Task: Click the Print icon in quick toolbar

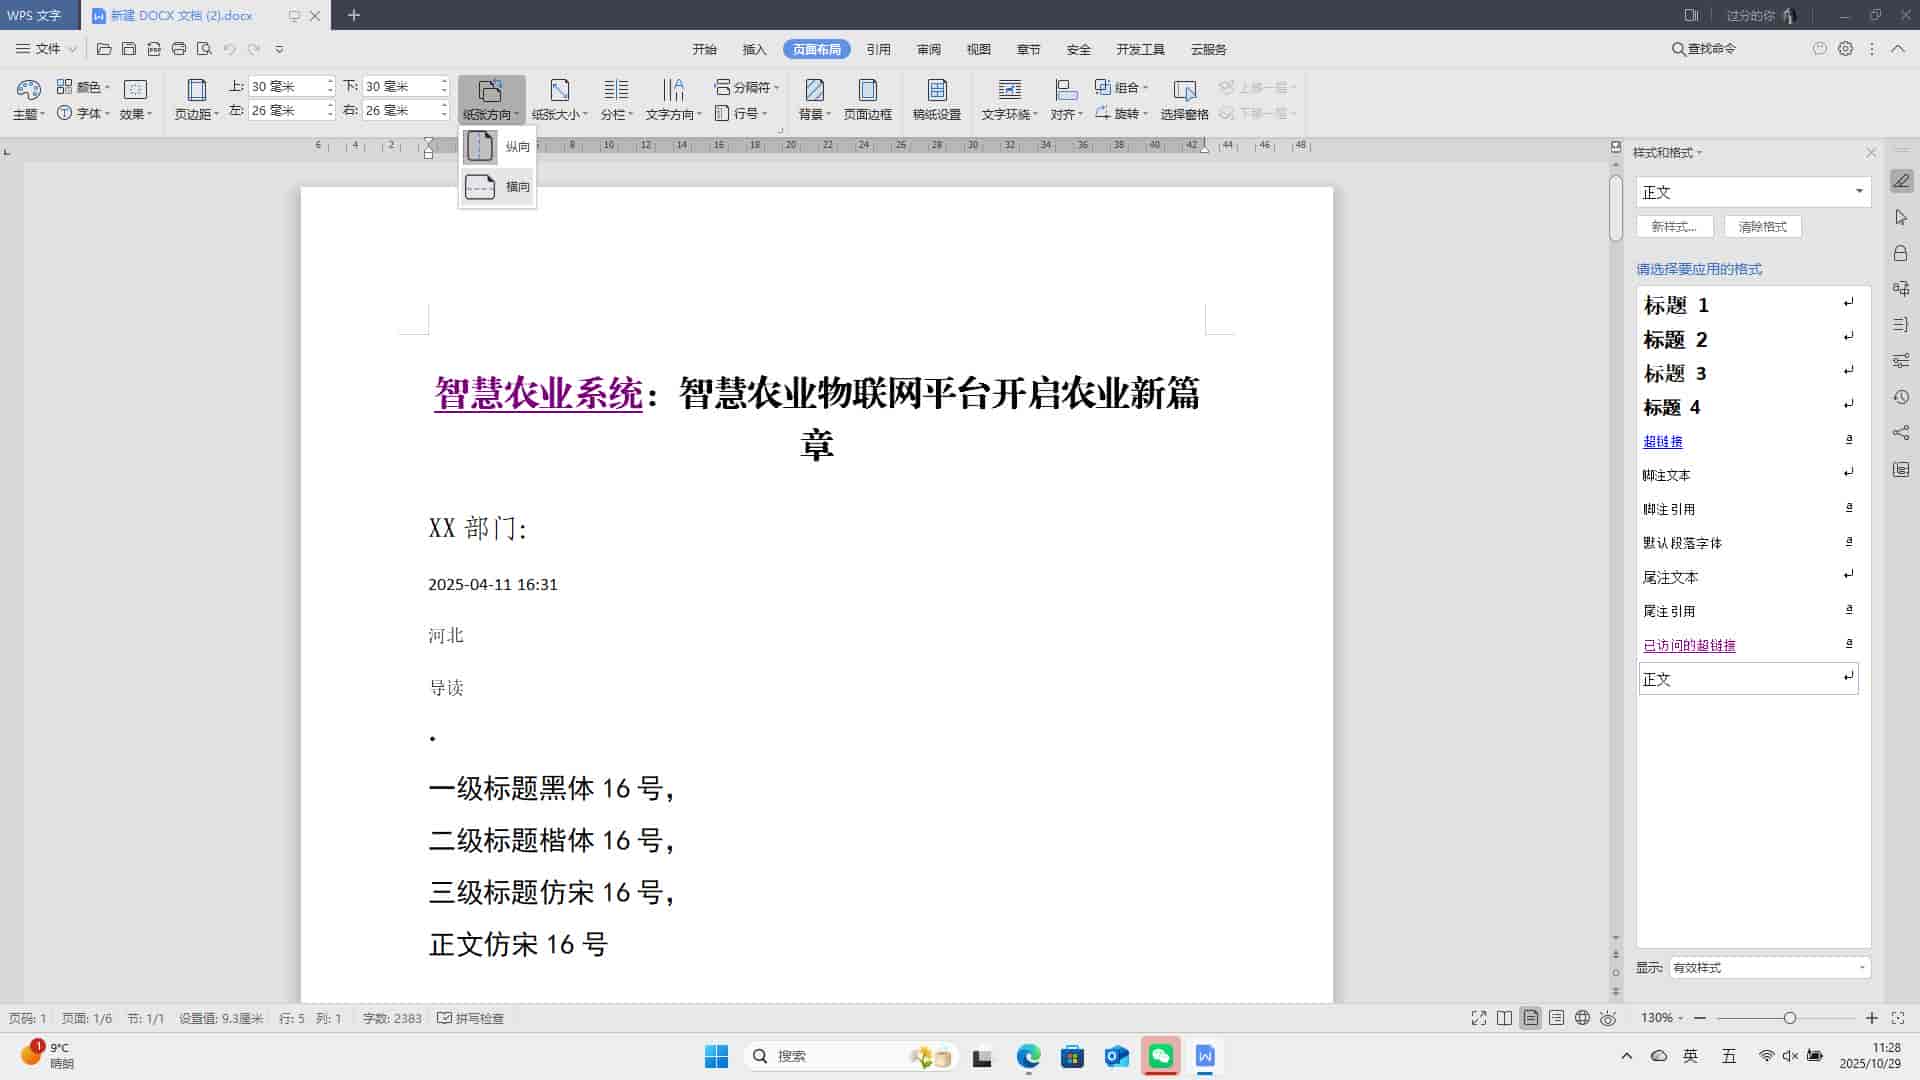Action: point(179,48)
